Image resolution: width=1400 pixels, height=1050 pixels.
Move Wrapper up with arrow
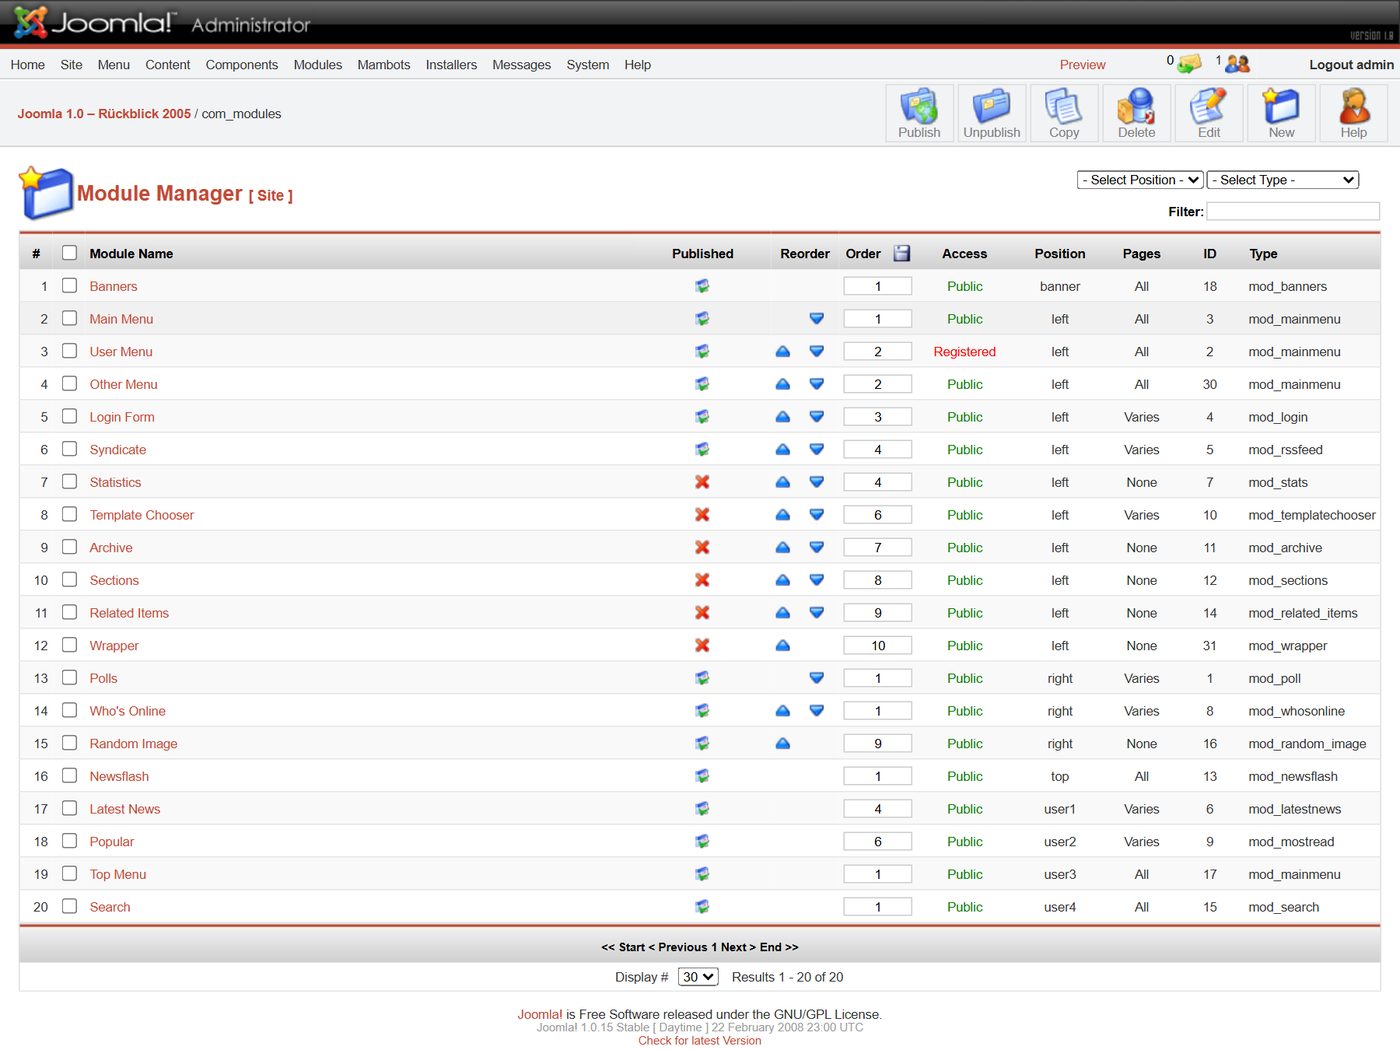pyautogui.click(x=783, y=645)
